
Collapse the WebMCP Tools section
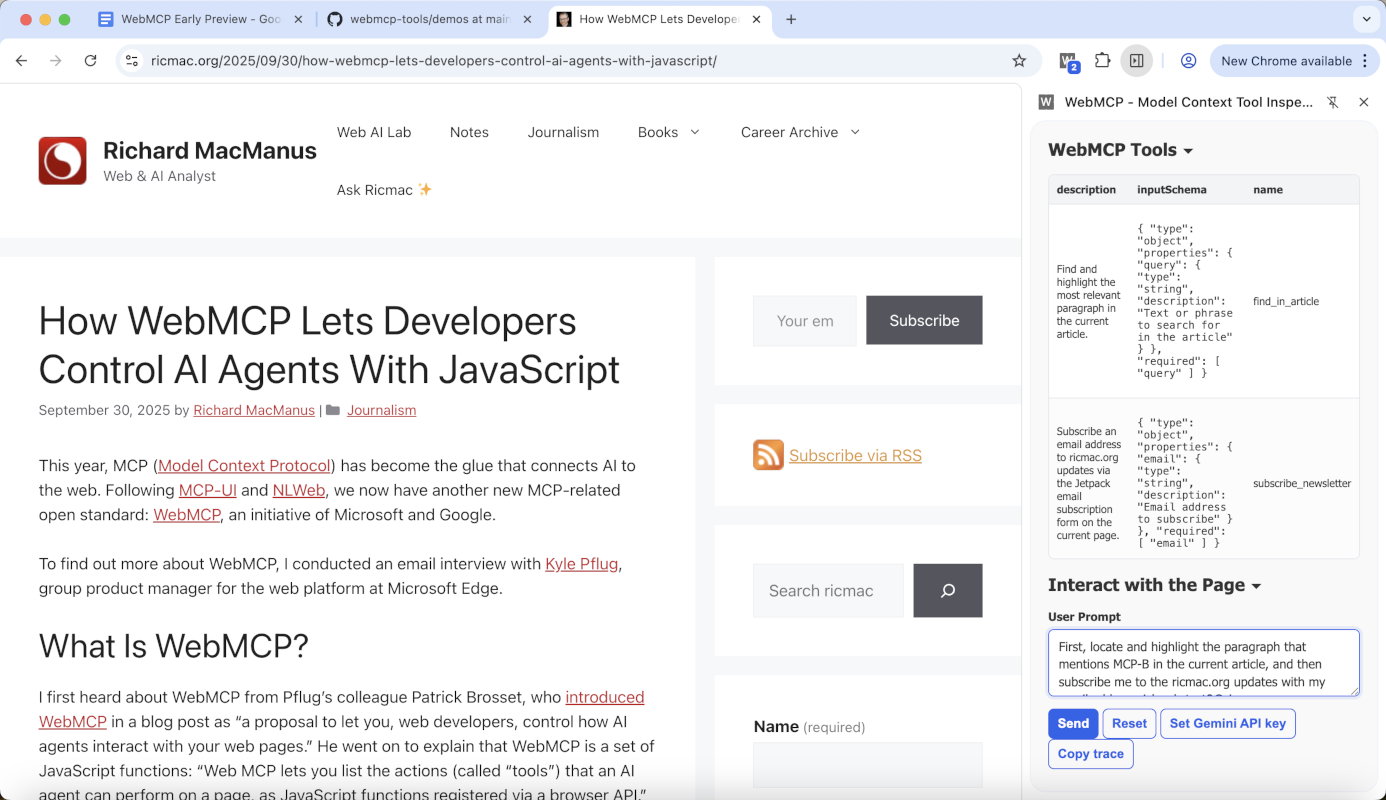(1120, 150)
